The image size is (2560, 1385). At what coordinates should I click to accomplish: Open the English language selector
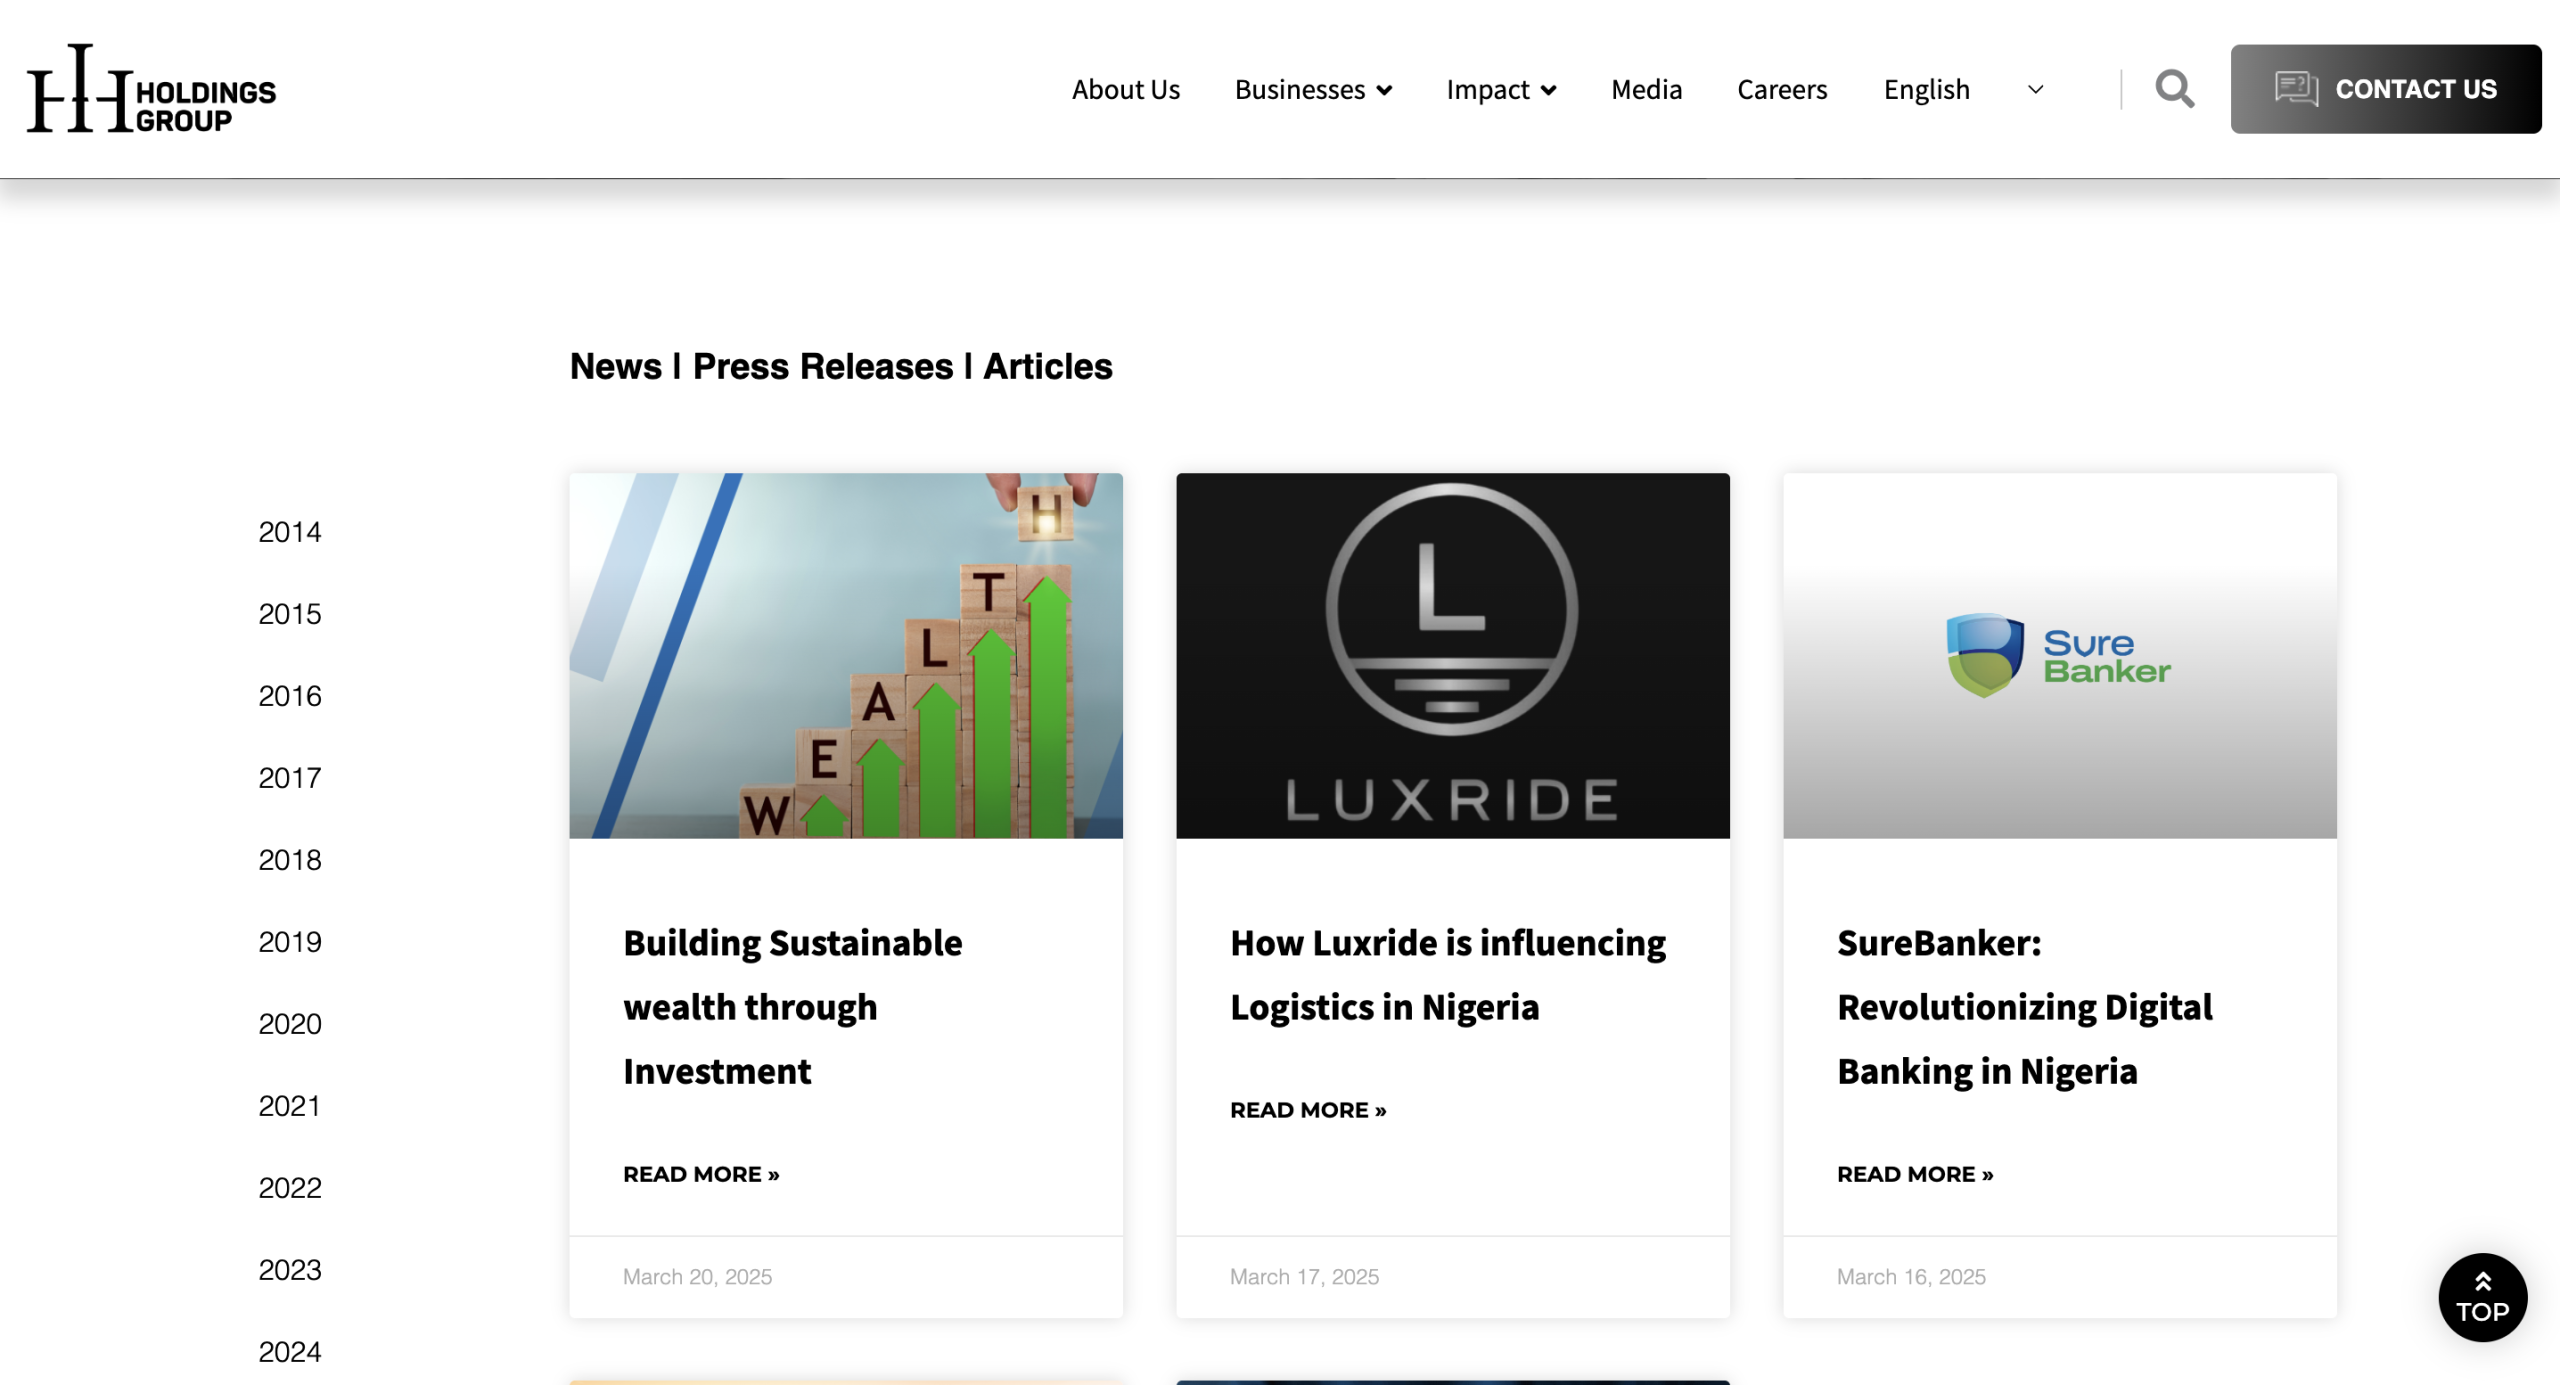click(x=1964, y=89)
